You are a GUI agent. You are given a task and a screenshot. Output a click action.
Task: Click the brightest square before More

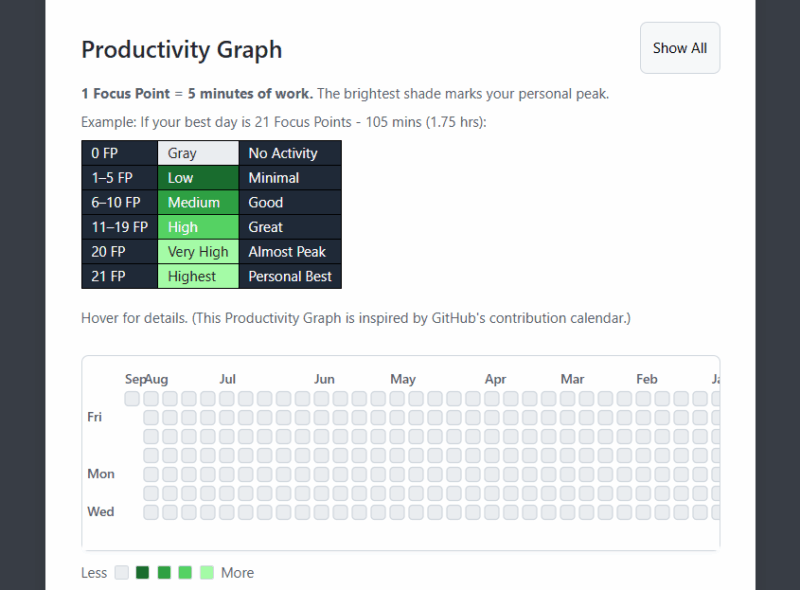click(205, 572)
